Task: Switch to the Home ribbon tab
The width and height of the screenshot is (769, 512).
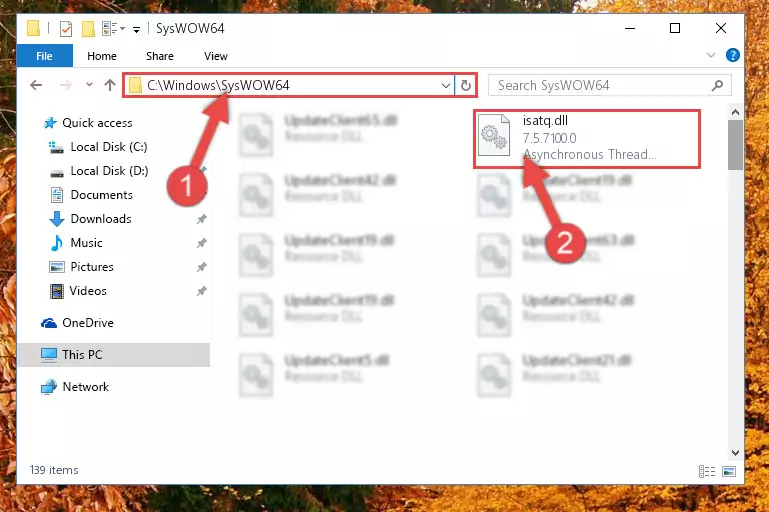Action: point(102,56)
